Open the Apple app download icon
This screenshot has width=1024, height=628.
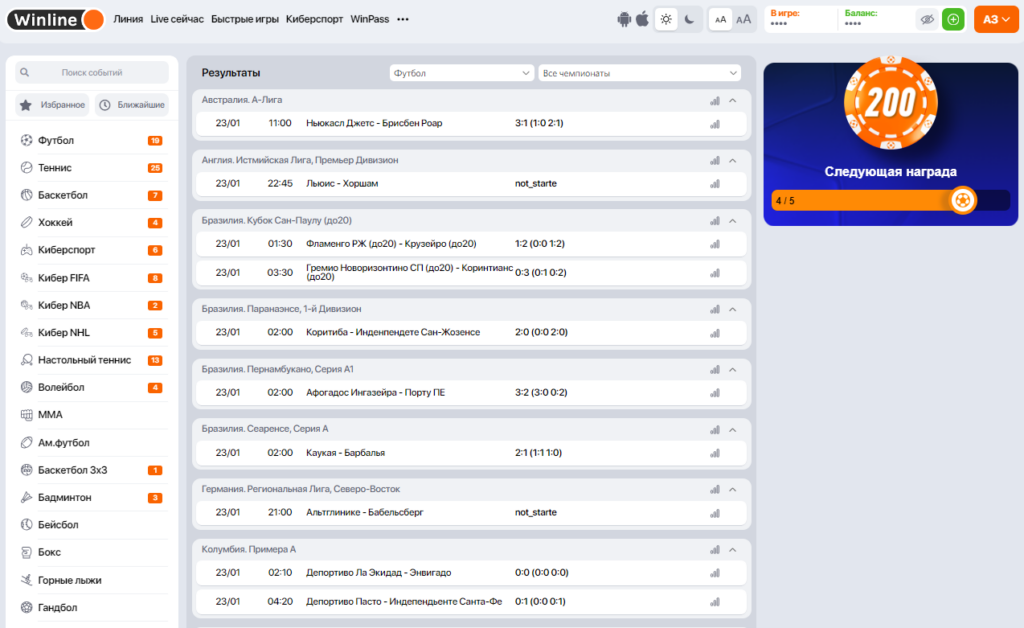pyautogui.click(x=643, y=19)
